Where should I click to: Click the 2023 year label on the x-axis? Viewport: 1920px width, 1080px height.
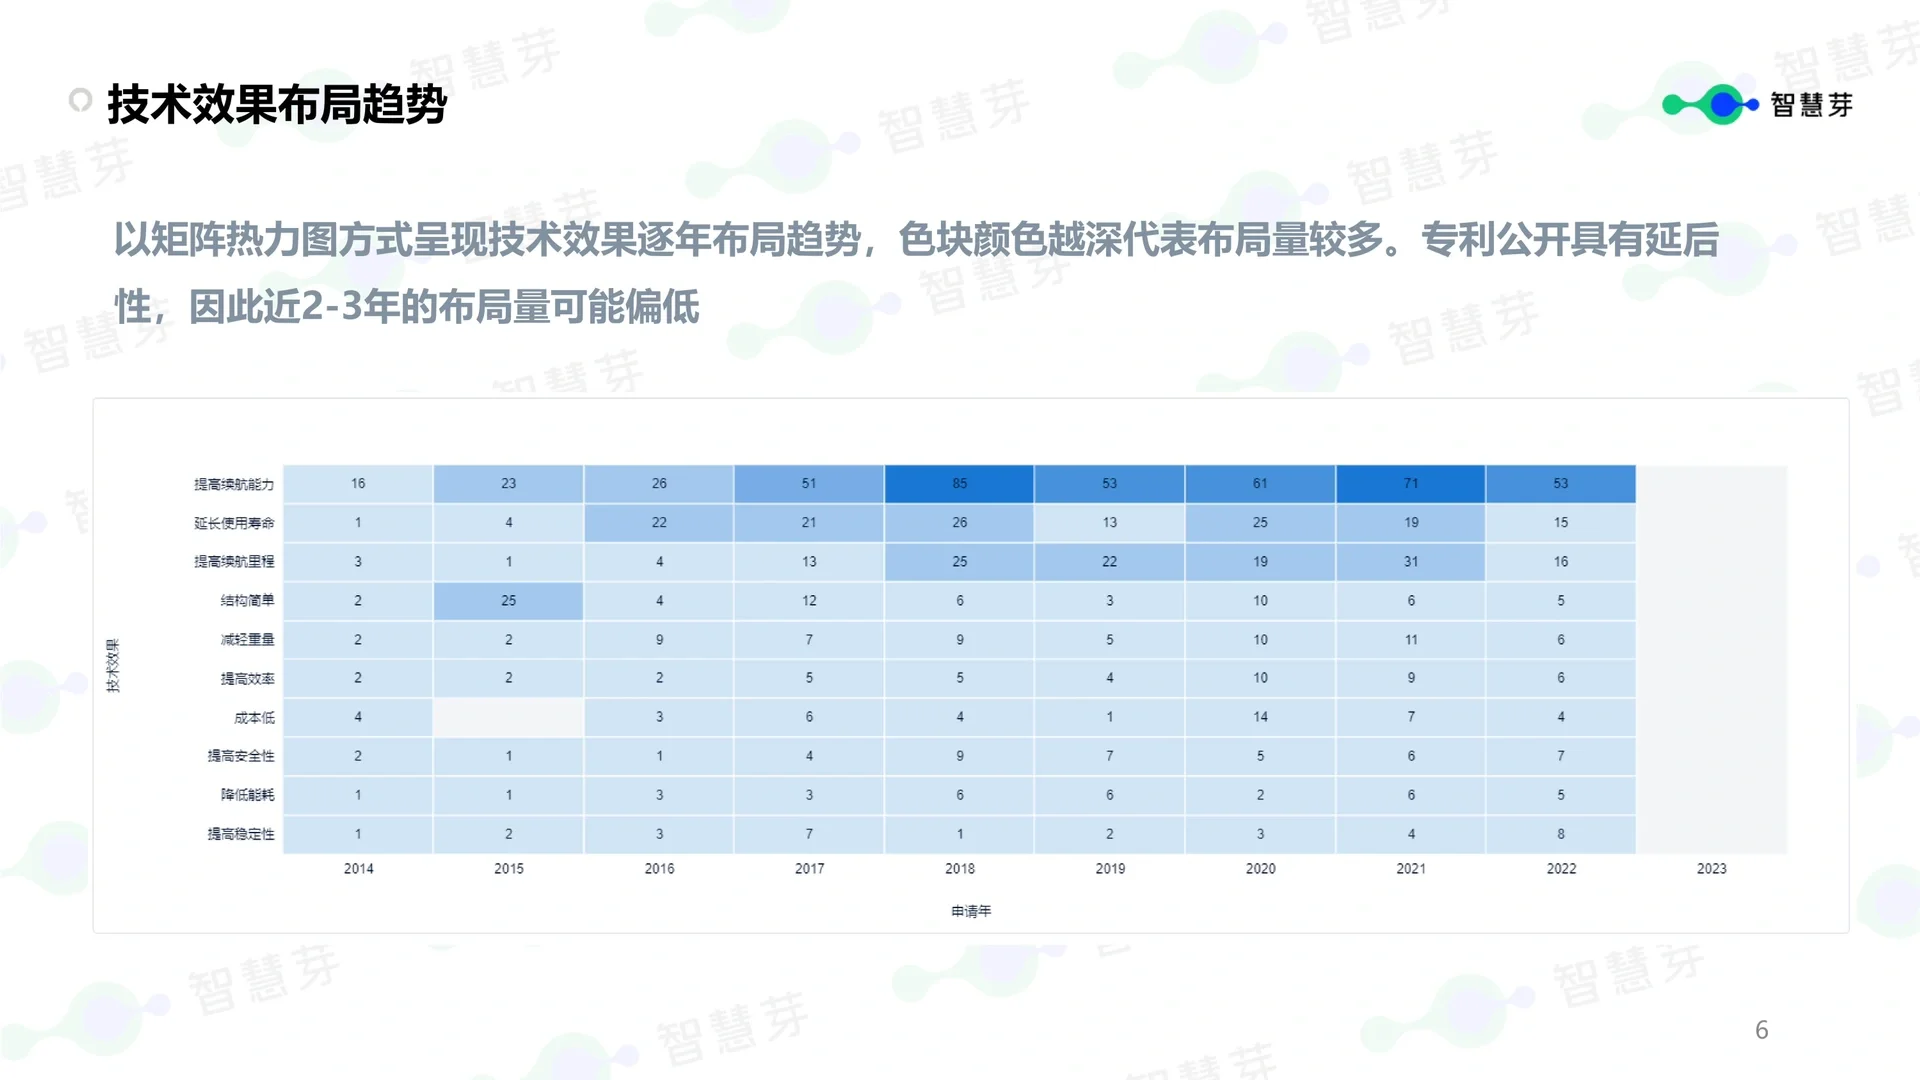pyautogui.click(x=1711, y=868)
